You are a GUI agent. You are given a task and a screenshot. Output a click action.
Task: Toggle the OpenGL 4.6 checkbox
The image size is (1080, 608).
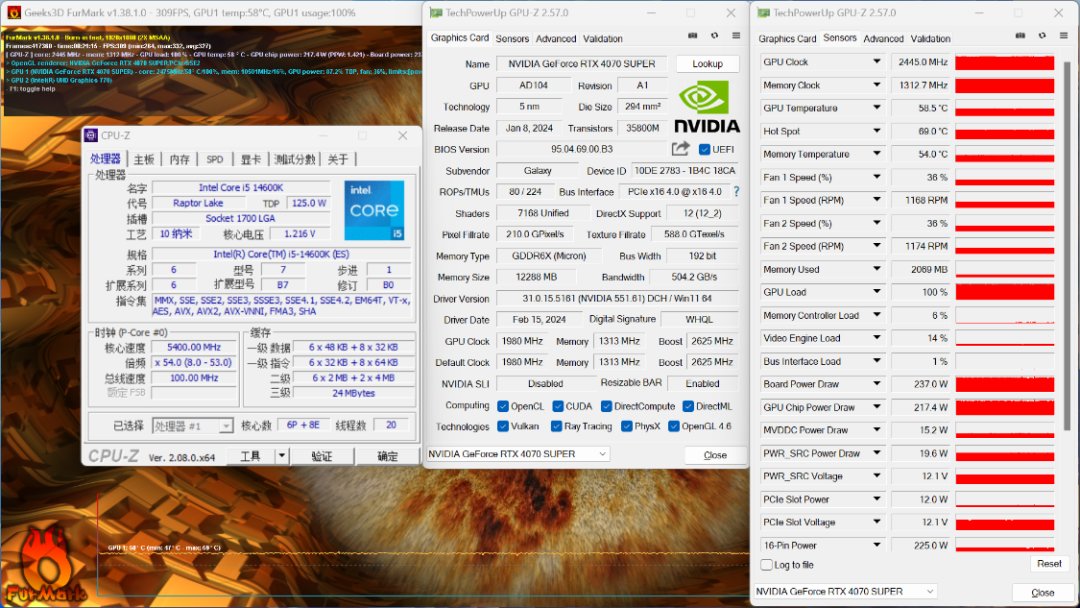coord(674,426)
